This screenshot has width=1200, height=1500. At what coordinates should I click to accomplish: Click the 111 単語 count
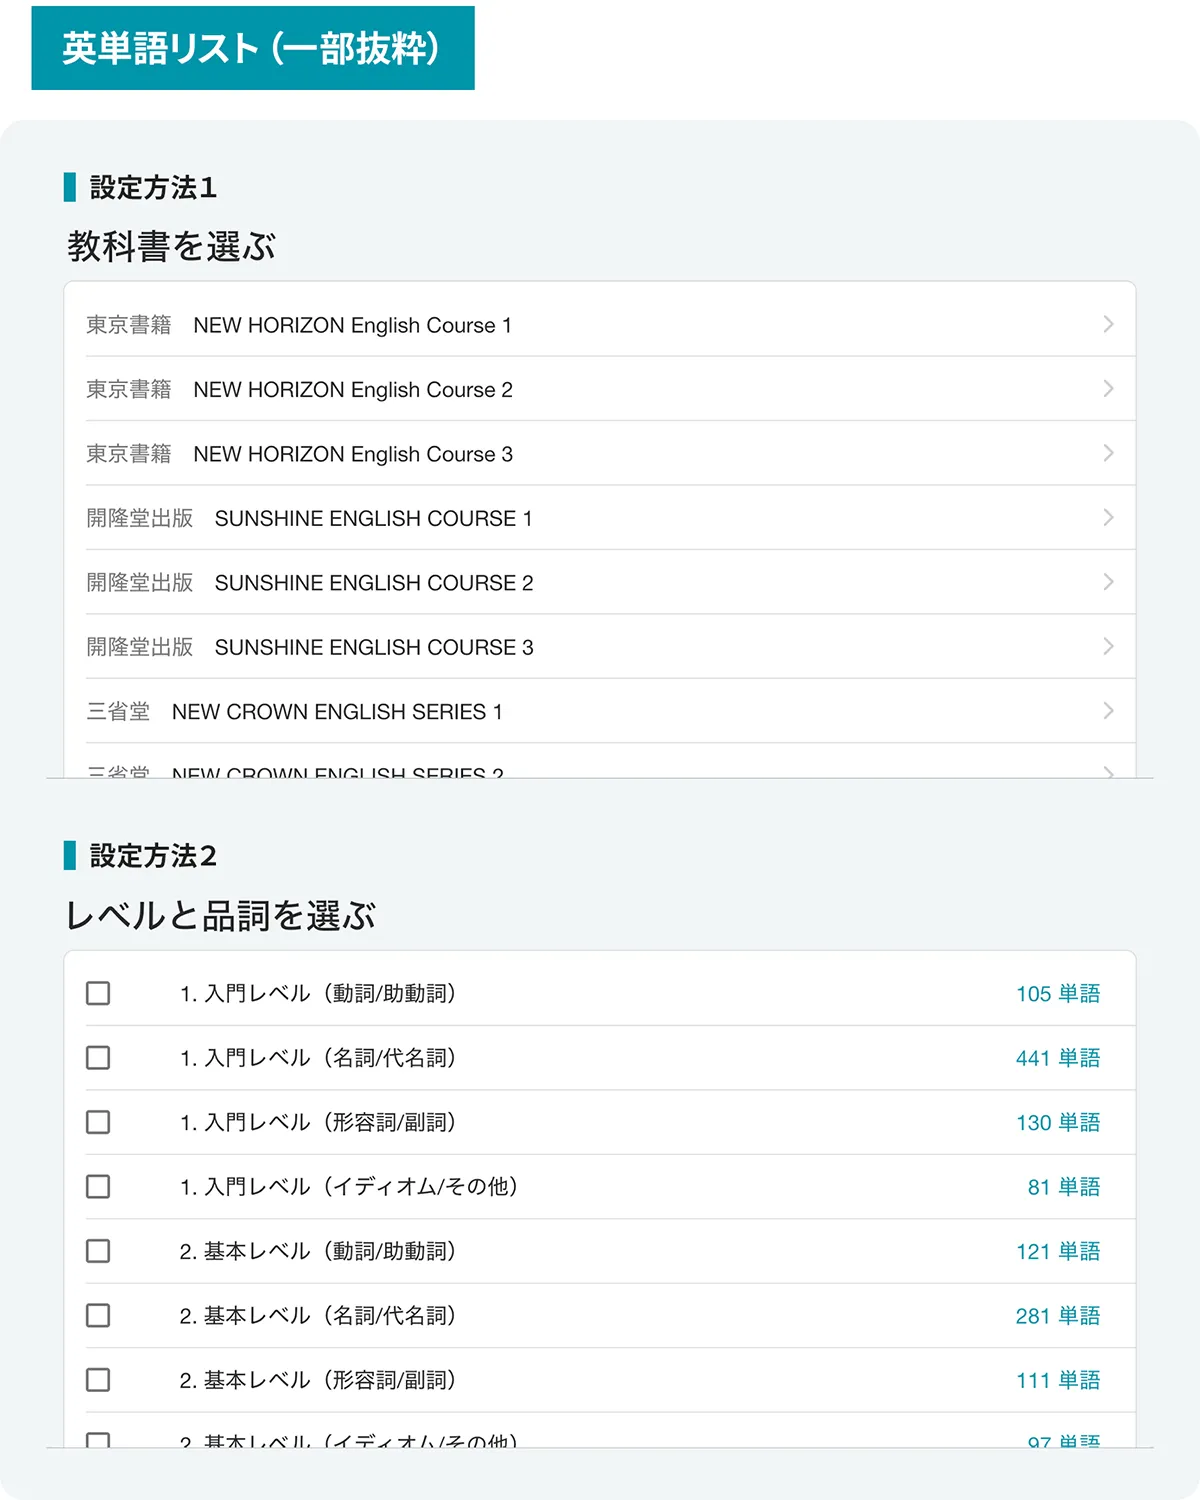click(1058, 1380)
